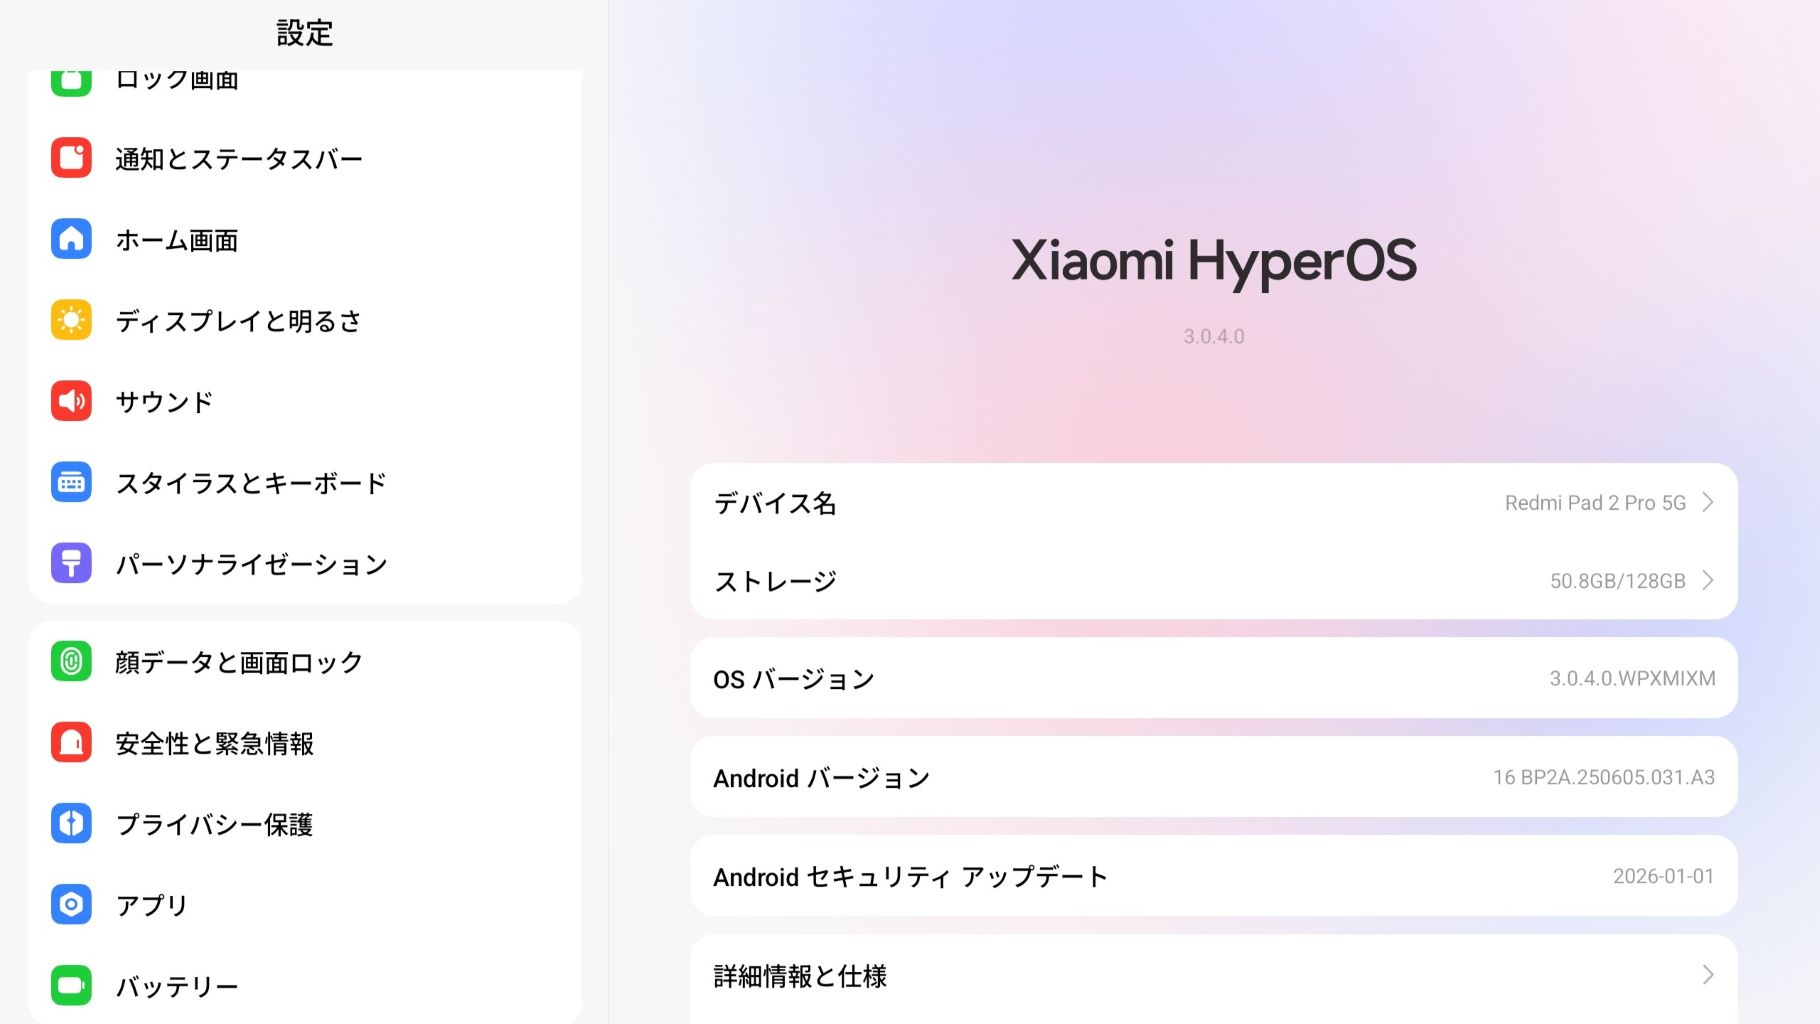
Task: Expand the デバイス名 row chevron
Action: [1708, 502]
